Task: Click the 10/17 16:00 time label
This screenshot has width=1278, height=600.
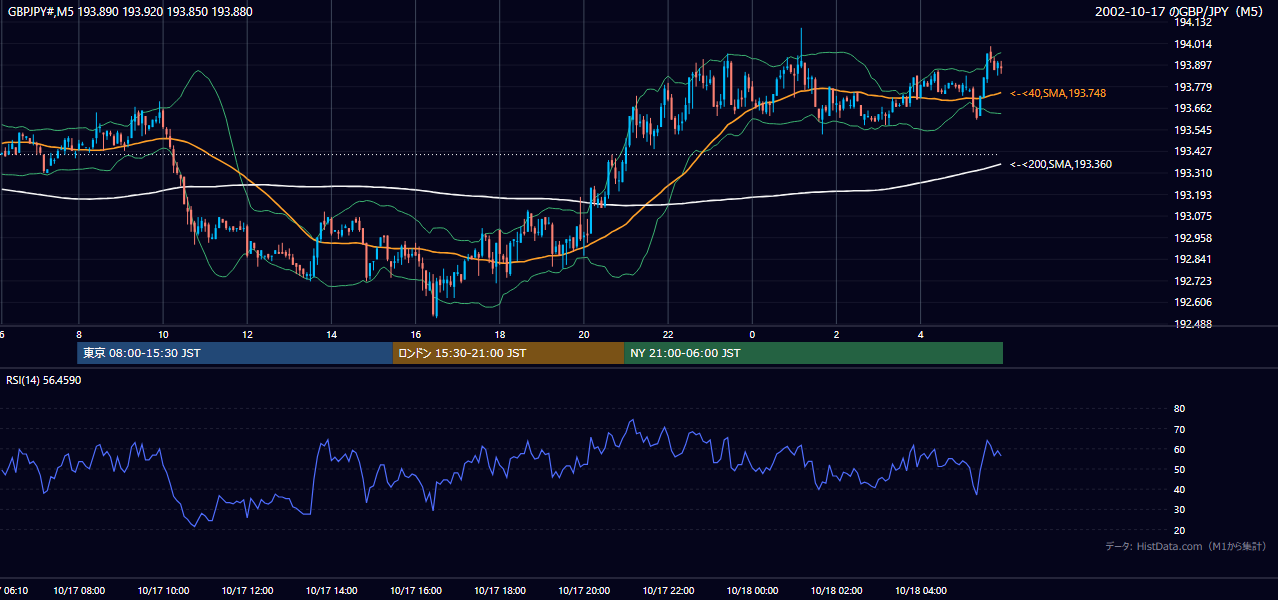Action: pos(415,591)
